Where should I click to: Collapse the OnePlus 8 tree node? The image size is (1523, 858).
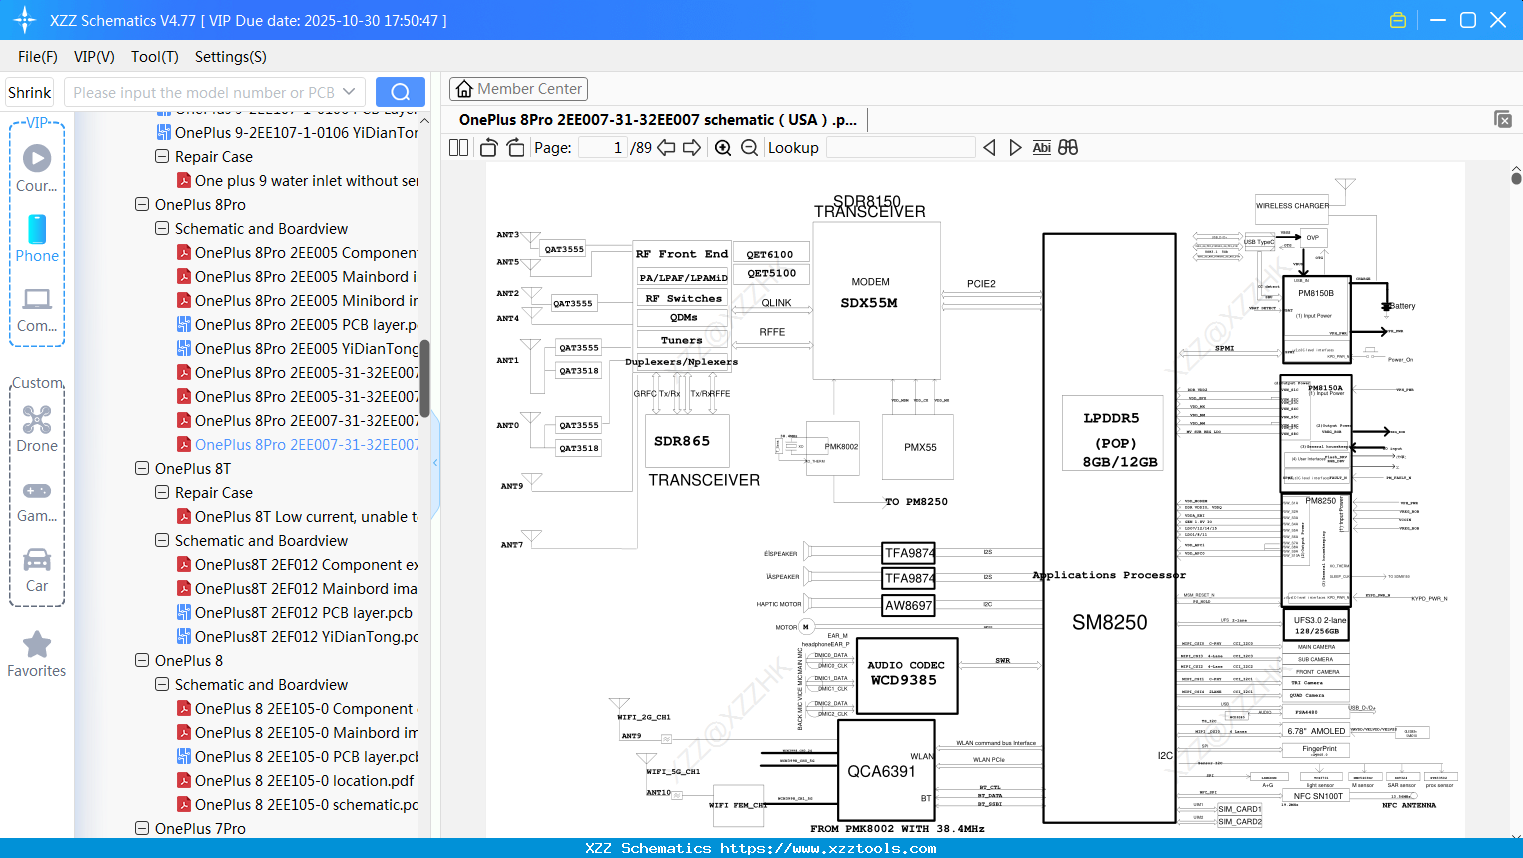[142, 661]
